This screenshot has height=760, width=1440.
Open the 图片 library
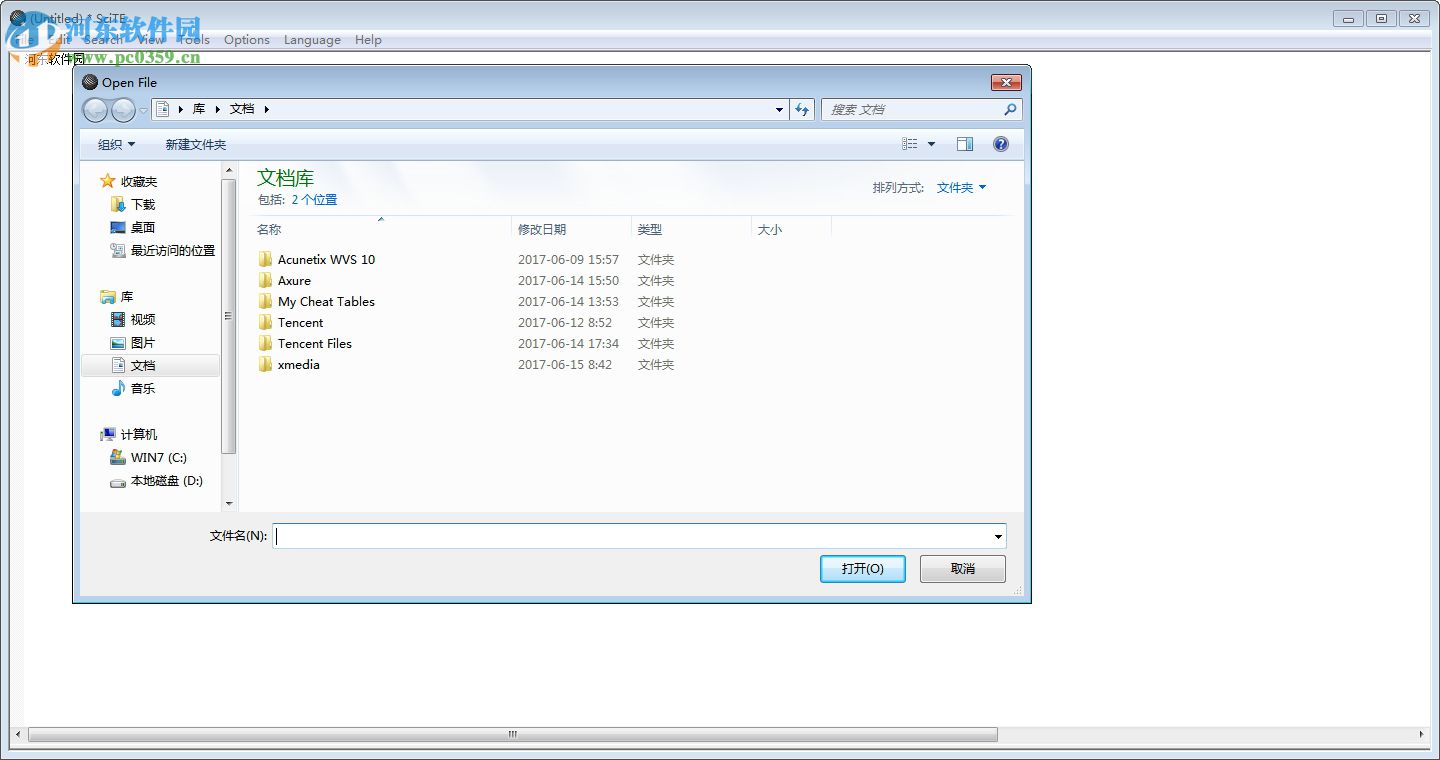[133, 342]
